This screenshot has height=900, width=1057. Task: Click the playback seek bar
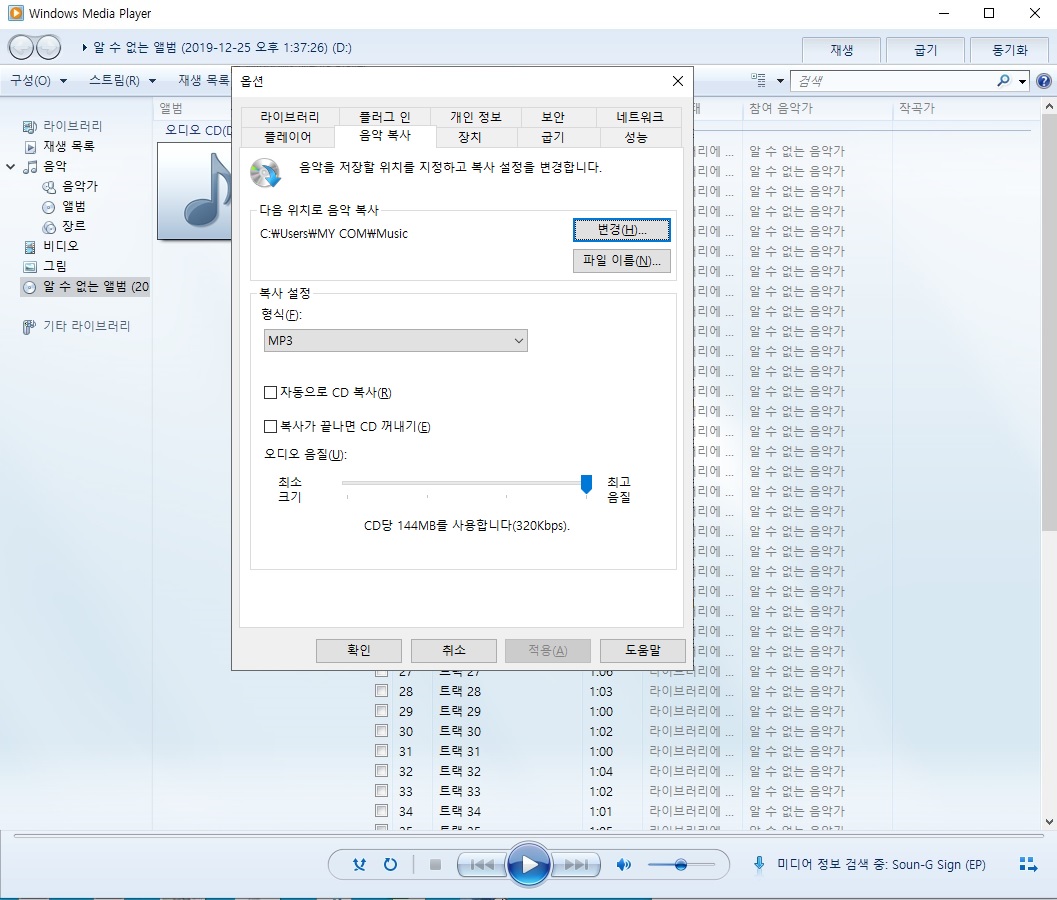pyautogui.click(x=528, y=836)
